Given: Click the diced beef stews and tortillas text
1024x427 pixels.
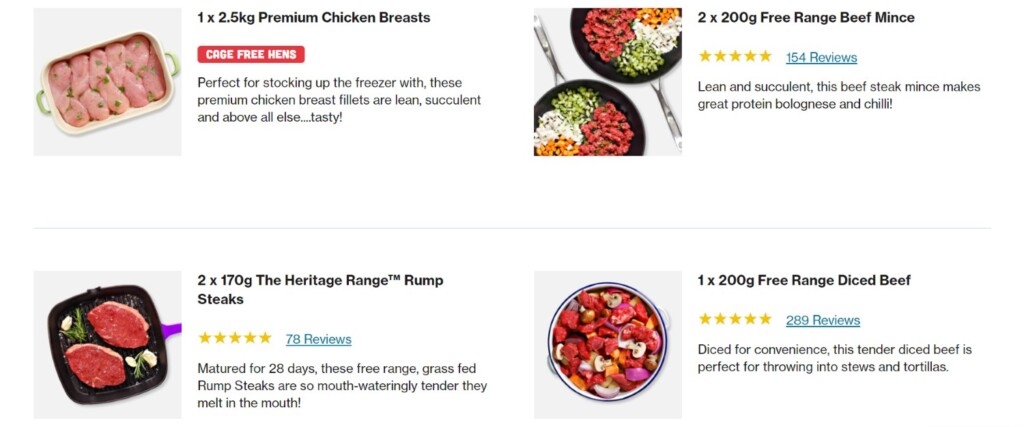Looking at the screenshot, I should pos(834,358).
